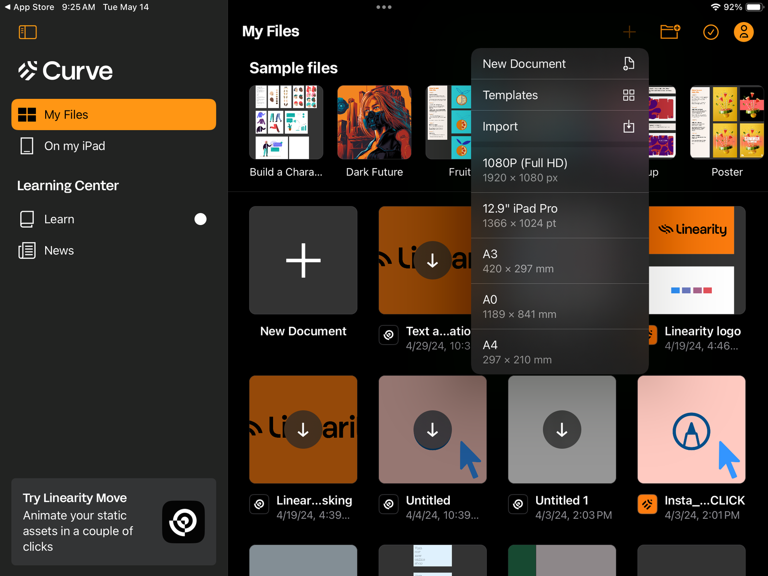Click the Curve file type icon beside Insta_...CLICK
This screenshot has width=768, height=576.
pos(647,504)
